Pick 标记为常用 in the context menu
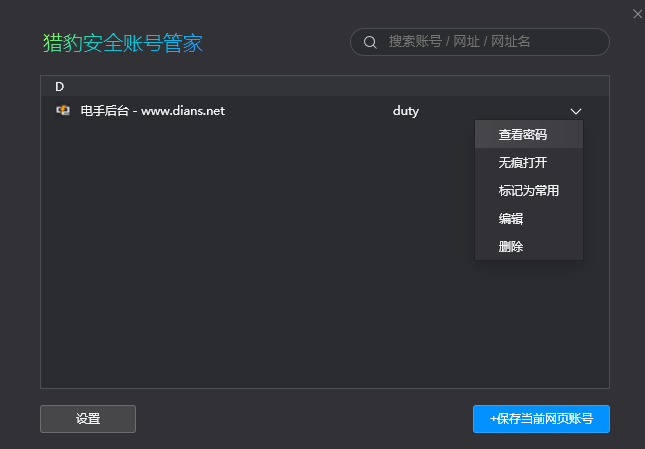This screenshot has height=449, width=645. 529,190
